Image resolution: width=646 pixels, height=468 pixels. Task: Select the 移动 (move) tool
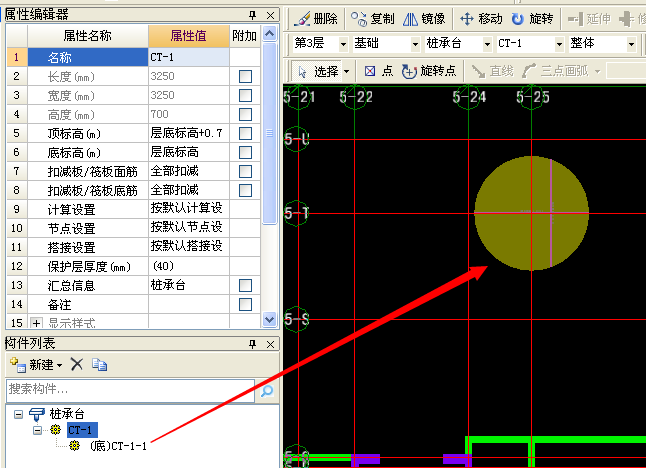(481, 19)
